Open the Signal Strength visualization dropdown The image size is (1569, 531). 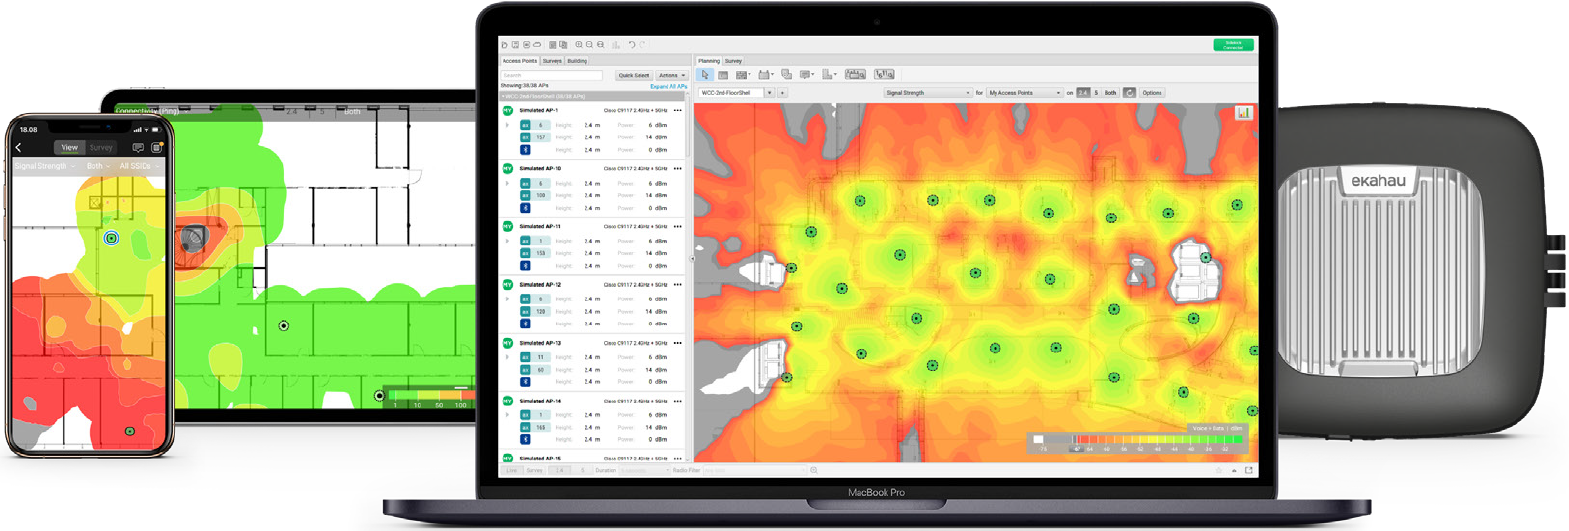[x=928, y=93]
